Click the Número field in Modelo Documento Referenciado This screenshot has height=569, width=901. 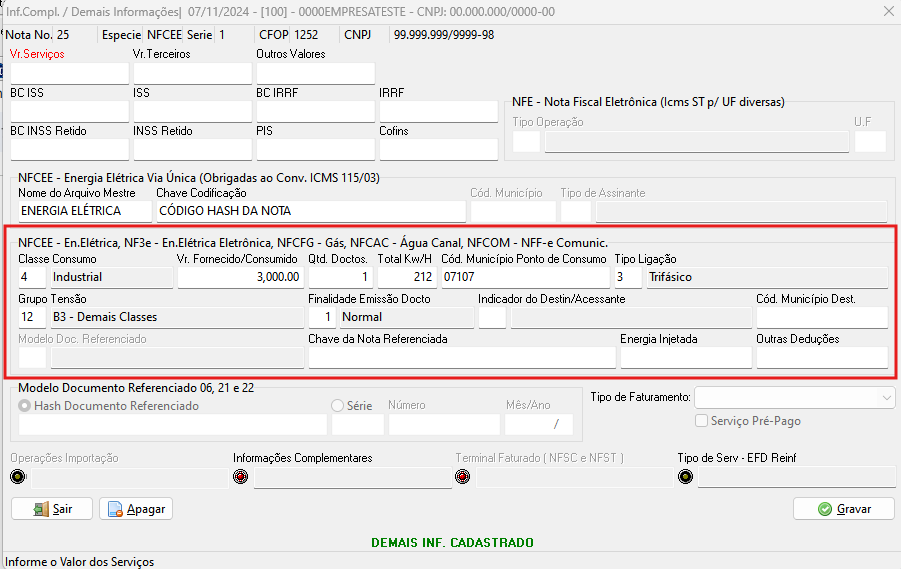(444, 425)
